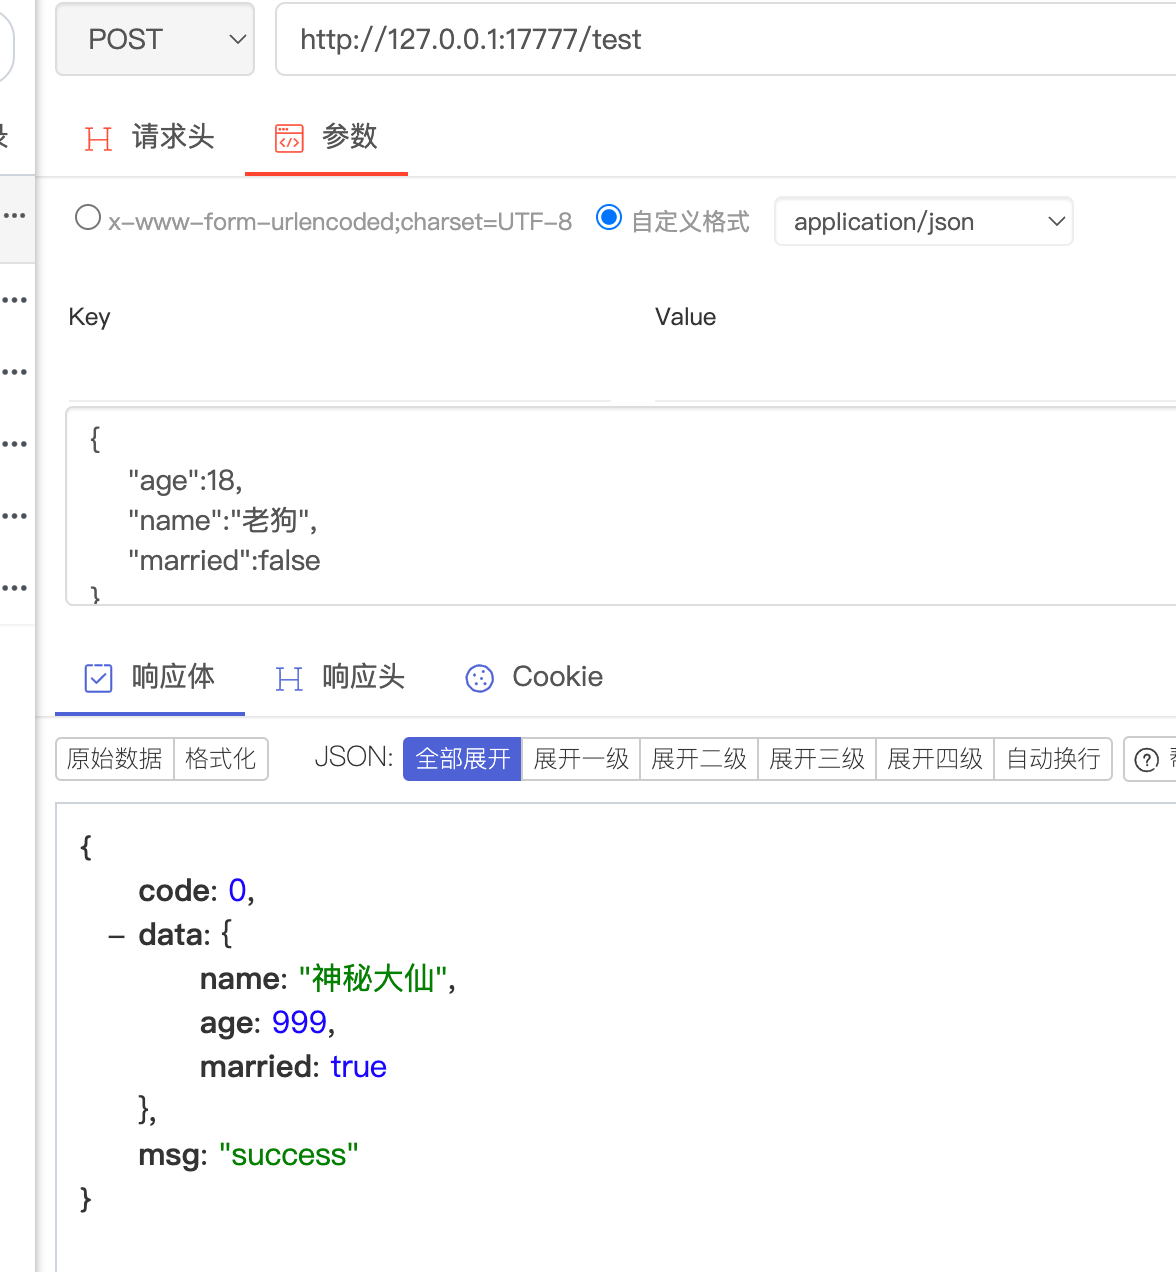The image size is (1176, 1272).
Task: Click the request headers H icon
Action: coord(98,138)
